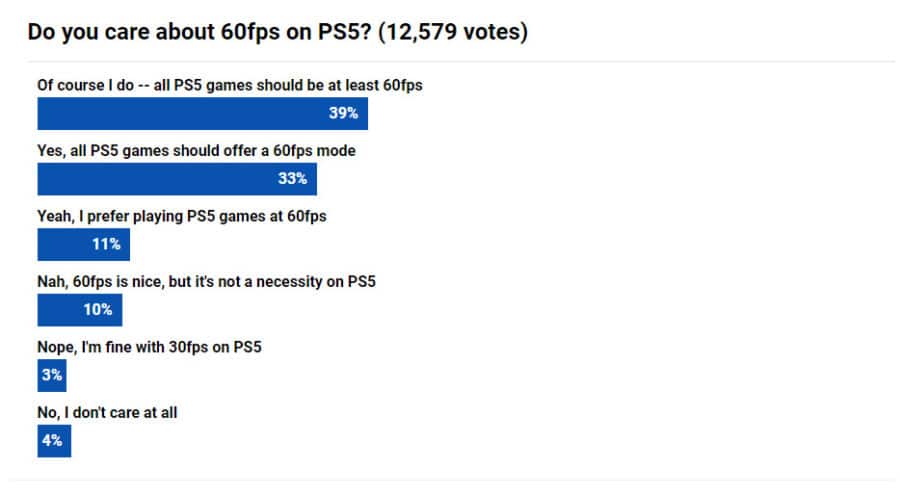The image size is (900, 494).
Task: Click the 10% percentage label
Action: 98,310
